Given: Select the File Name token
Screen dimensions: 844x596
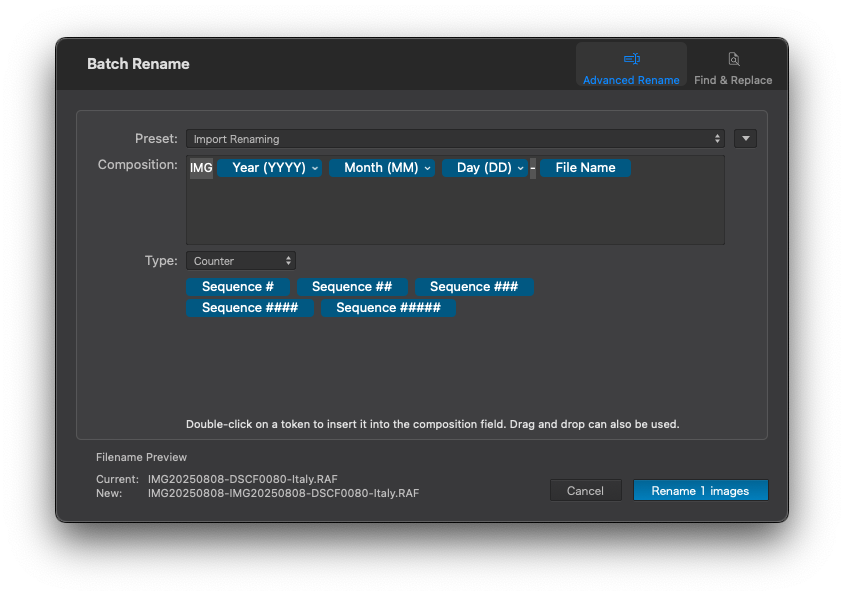Looking at the screenshot, I should pyautogui.click(x=585, y=168).
